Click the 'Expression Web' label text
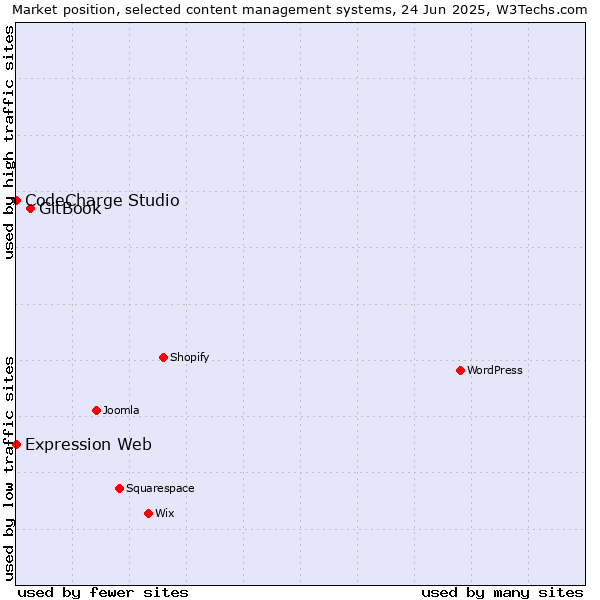The image size is (600, 600). pos(88,444)
